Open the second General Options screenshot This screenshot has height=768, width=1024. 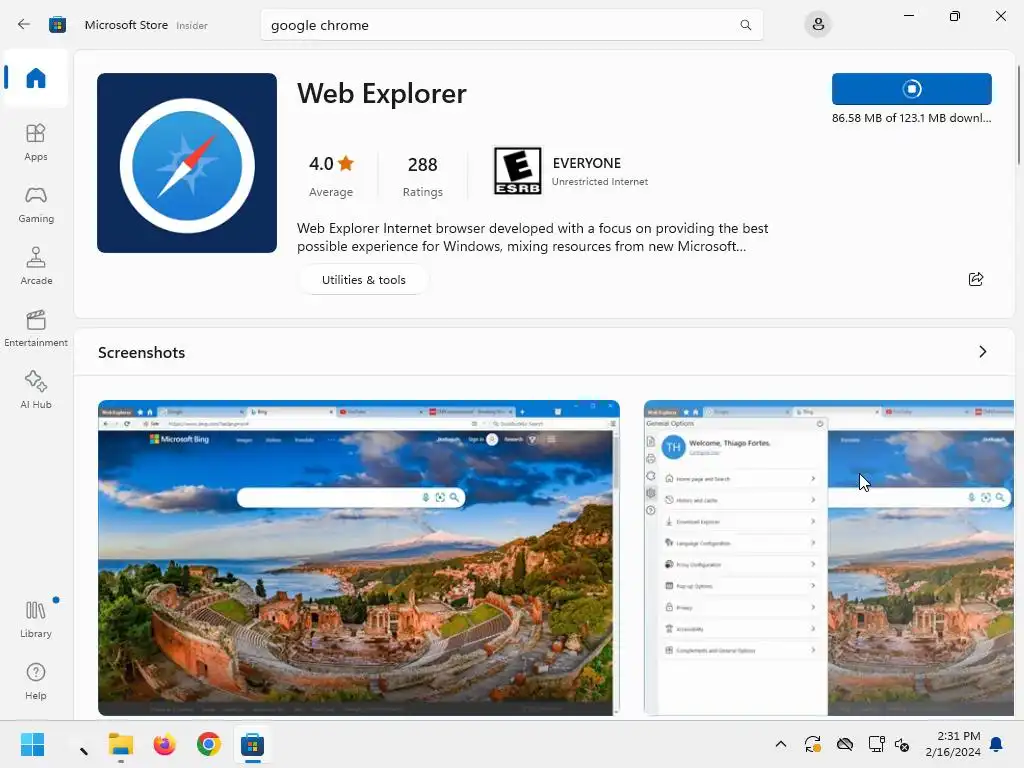click(829, 558)
